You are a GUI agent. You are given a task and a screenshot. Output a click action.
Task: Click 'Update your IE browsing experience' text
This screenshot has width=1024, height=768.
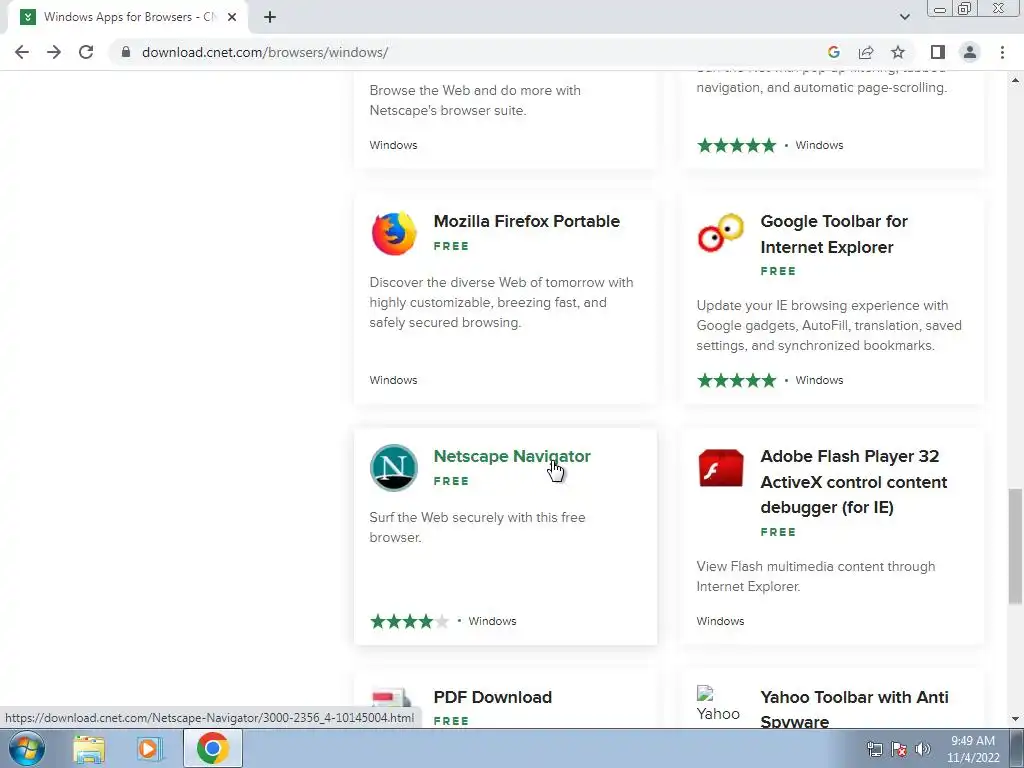(829, 325)
